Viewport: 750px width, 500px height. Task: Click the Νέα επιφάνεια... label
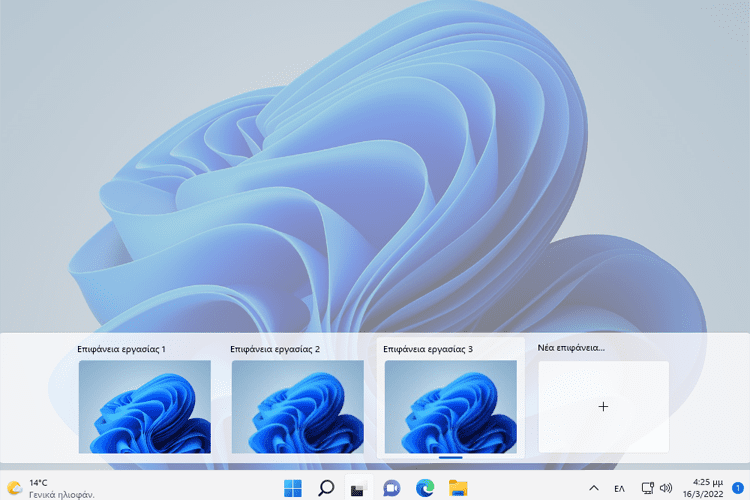(571, 348)
